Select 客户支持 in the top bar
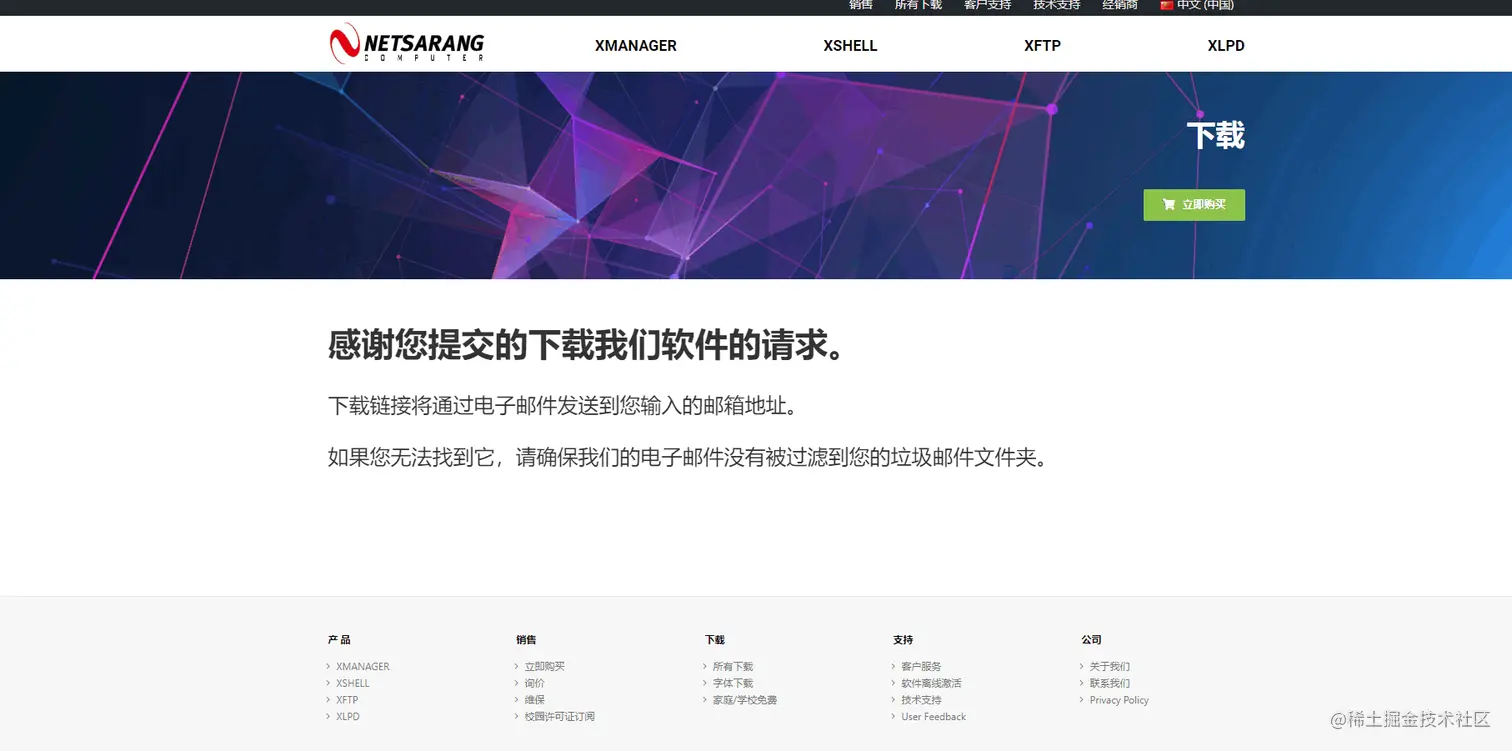Image resolution: width=1512 pixels, height=751 pixels. point(988,5)
